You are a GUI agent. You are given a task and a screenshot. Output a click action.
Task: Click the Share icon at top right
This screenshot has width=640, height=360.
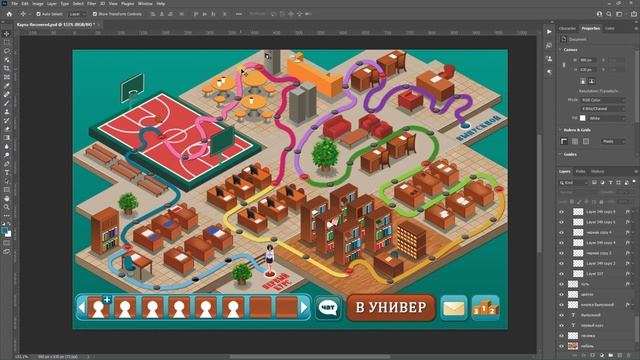click(x=634, y=14)
